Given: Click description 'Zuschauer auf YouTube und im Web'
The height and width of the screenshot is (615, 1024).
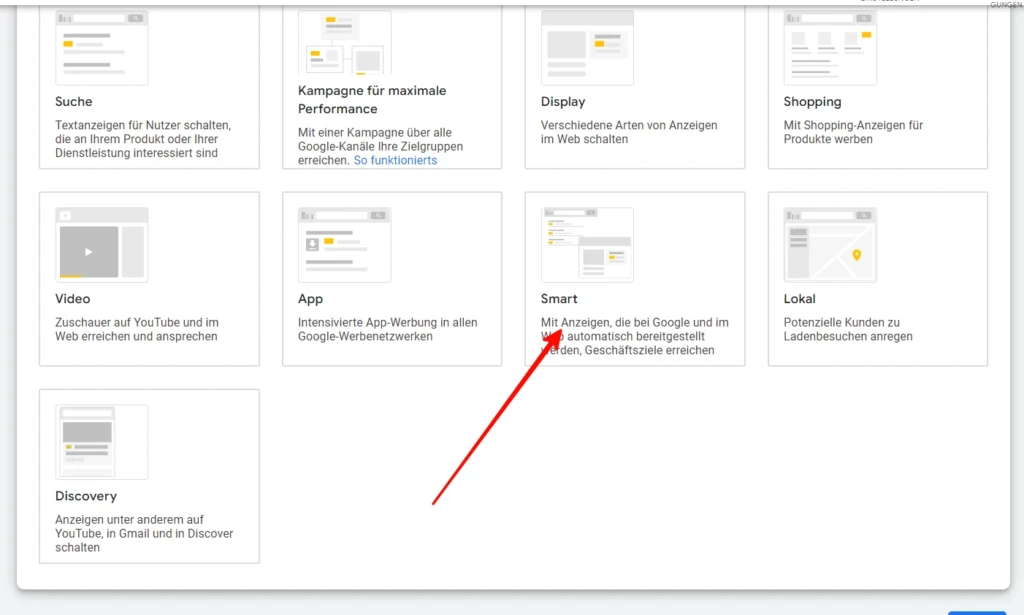Looking at the screenshot, I should point(136,329).
